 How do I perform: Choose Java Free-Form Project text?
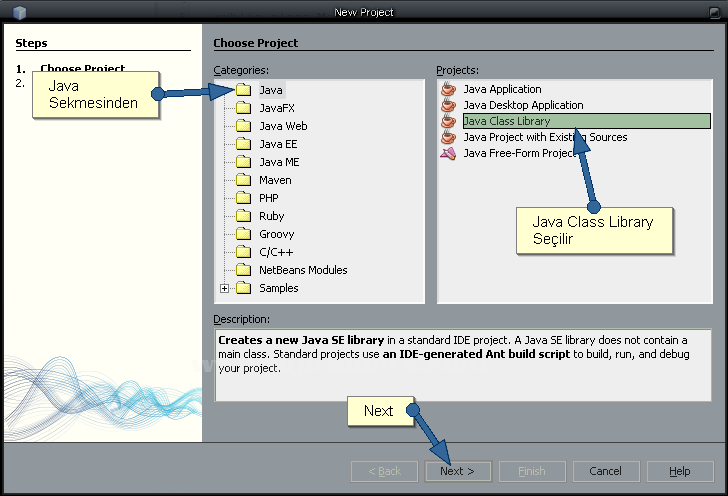(520, 153)
